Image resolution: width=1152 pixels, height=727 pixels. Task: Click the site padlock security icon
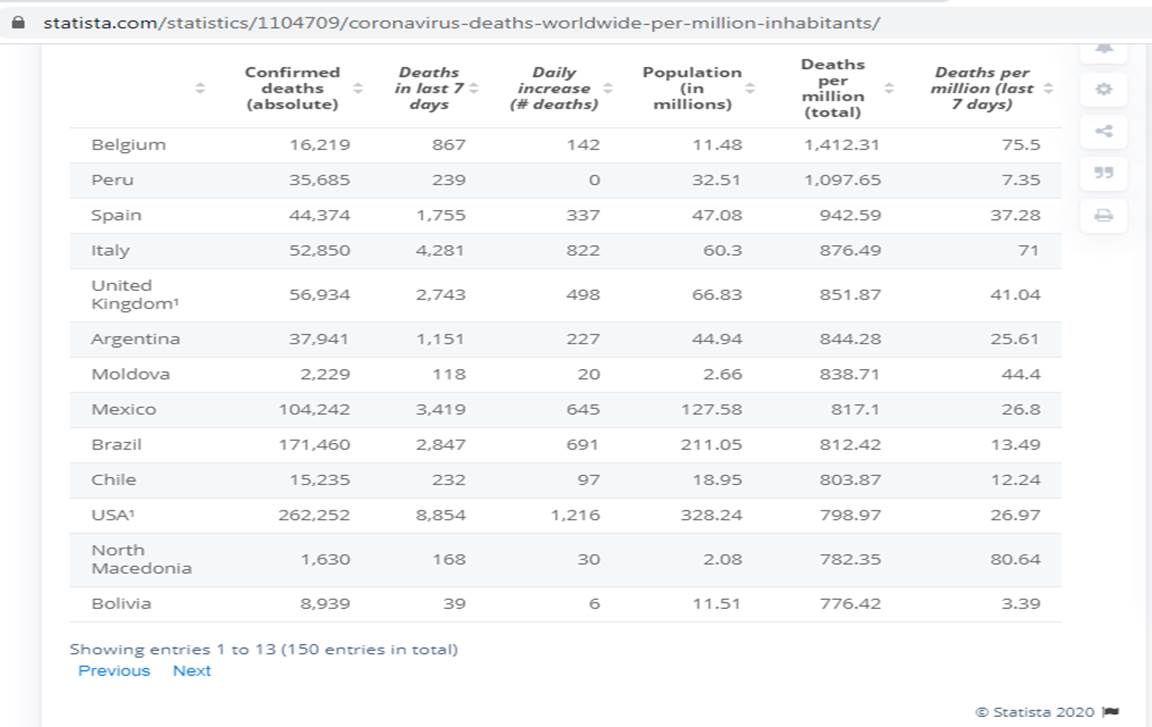point(17,22)
